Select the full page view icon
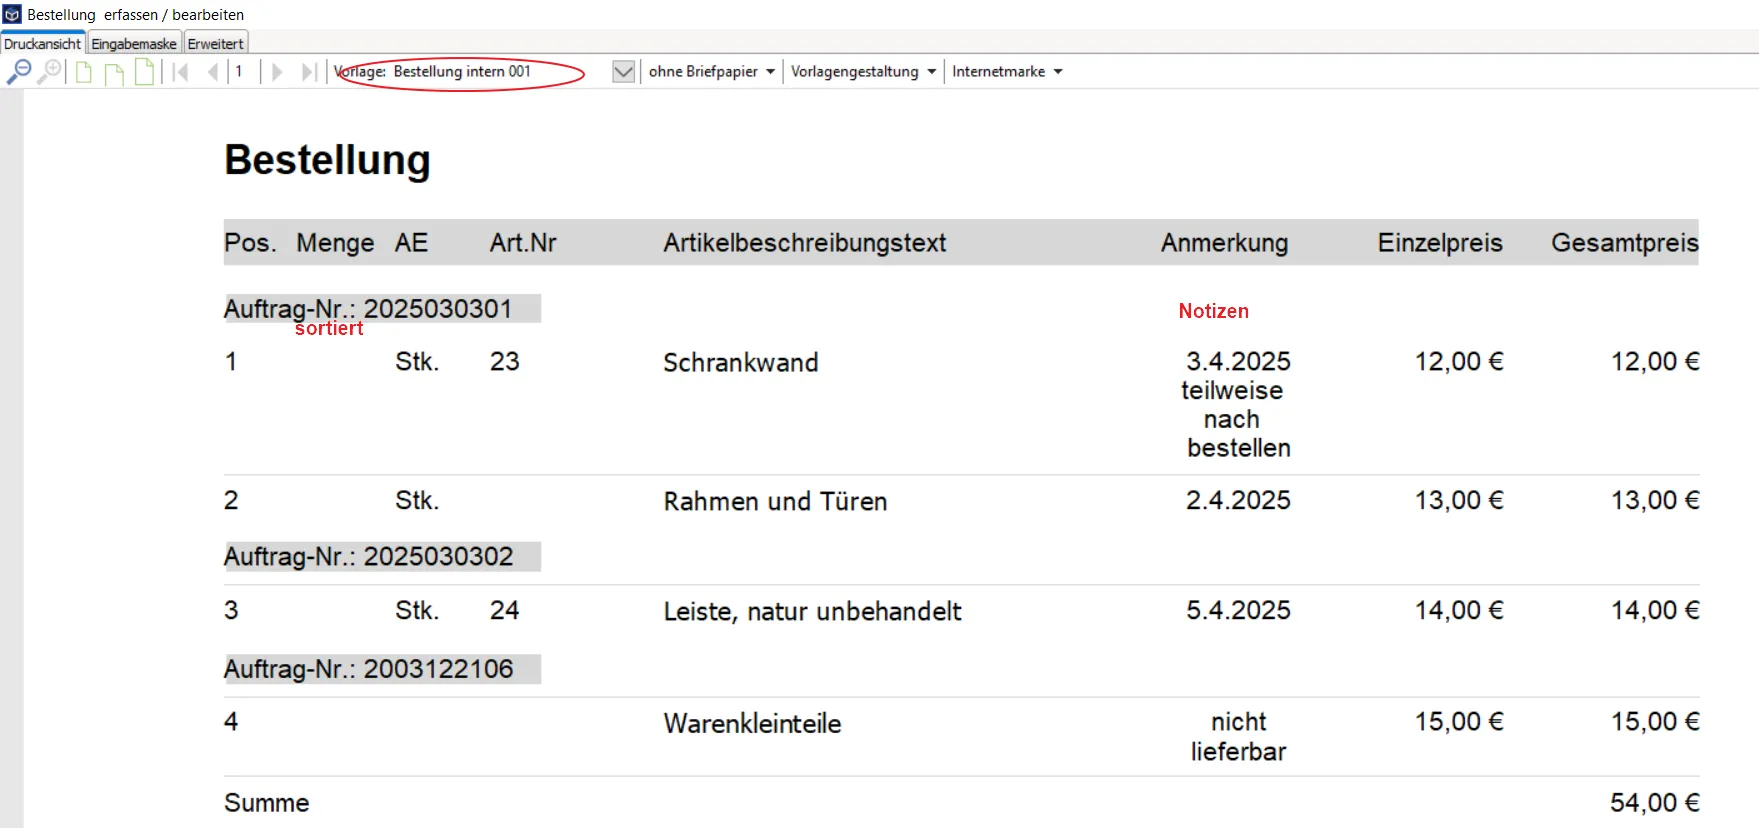The image size is (1759, 828). coord(145,72)
